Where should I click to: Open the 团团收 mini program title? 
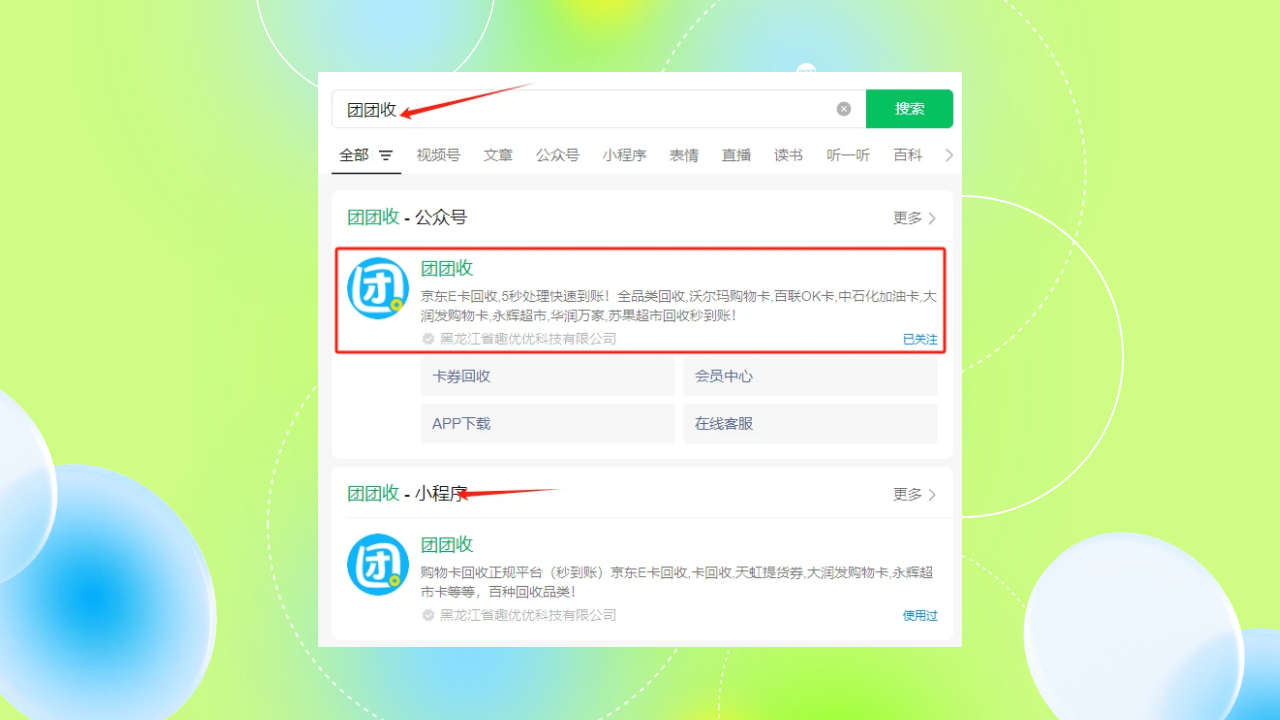[447, 544]
